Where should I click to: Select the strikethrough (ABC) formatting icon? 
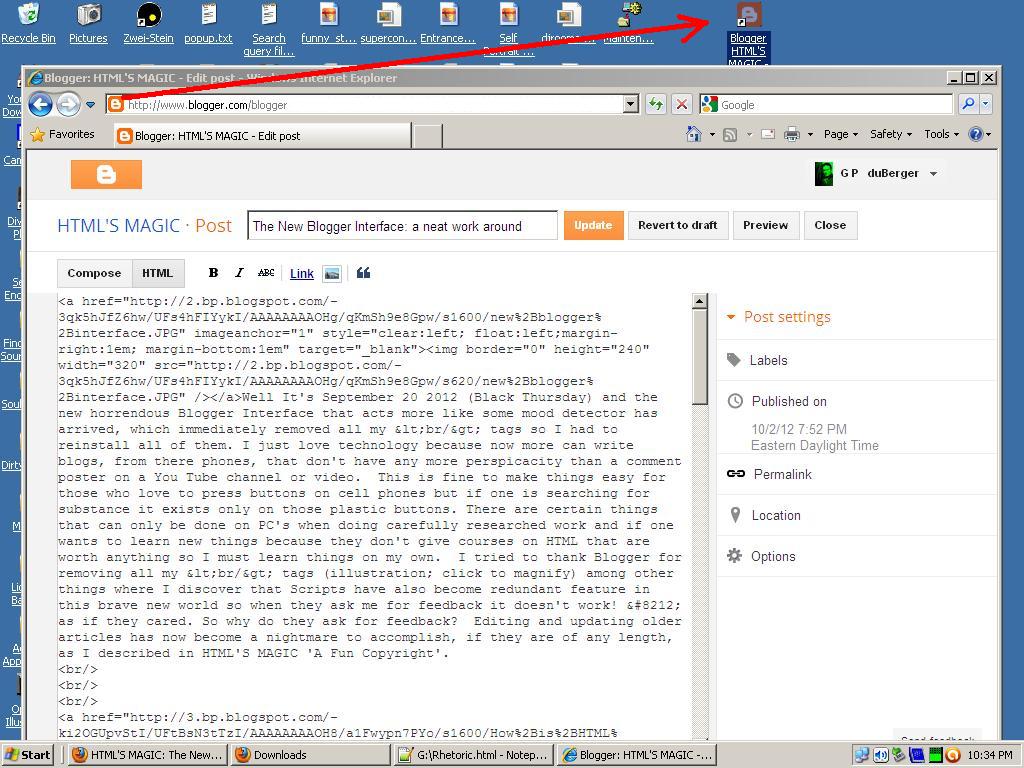tap(266, 272)
